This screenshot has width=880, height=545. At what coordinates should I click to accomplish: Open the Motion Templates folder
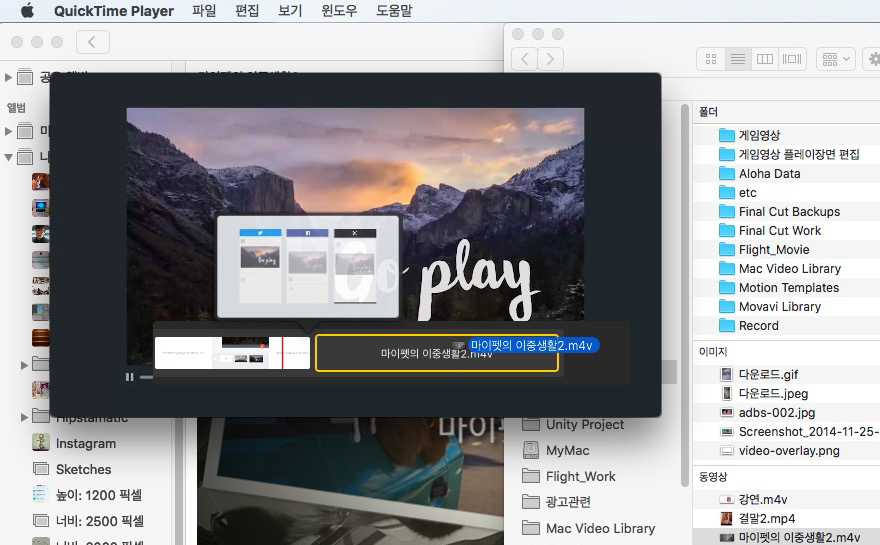789,288
